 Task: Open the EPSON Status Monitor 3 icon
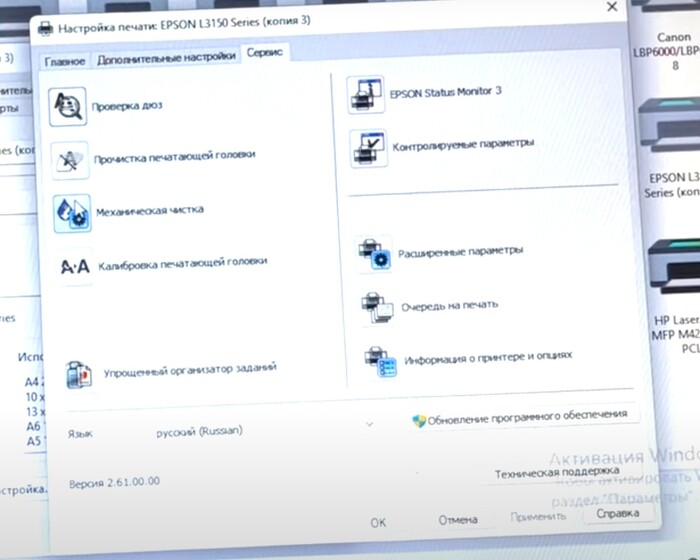click(366, 94)
